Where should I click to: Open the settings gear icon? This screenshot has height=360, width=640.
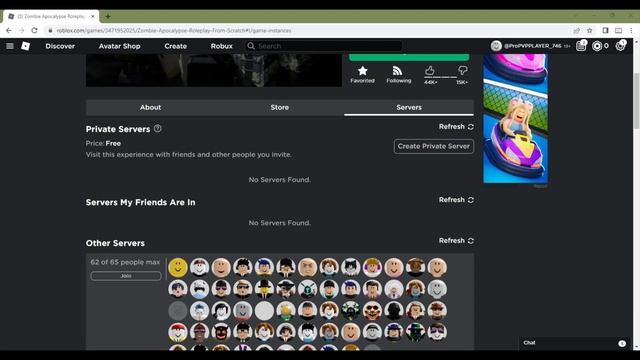620,46
